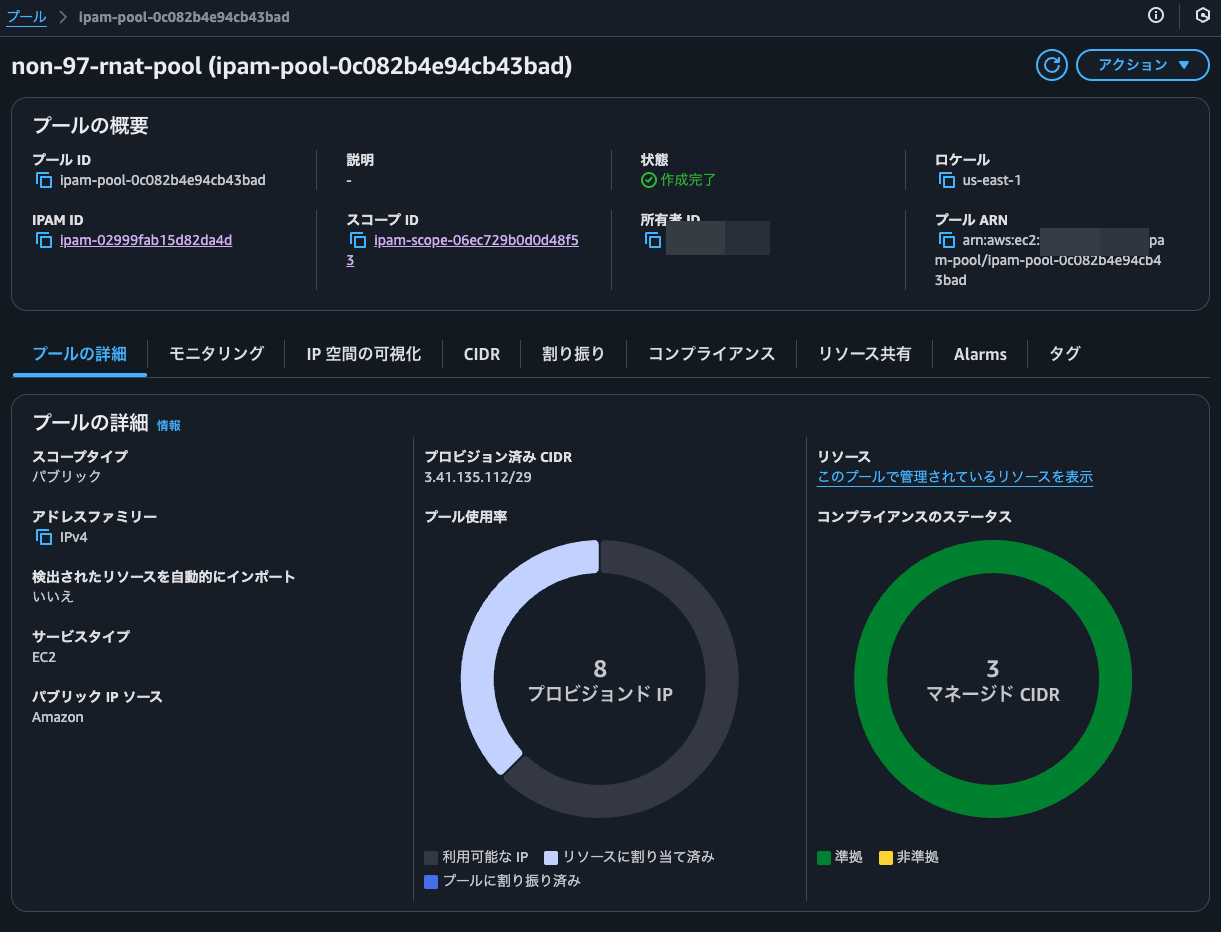Open the アクション dropdown menu
Image resolution: width=1221 pixels, height=932 pixels.
point(1142,64)
